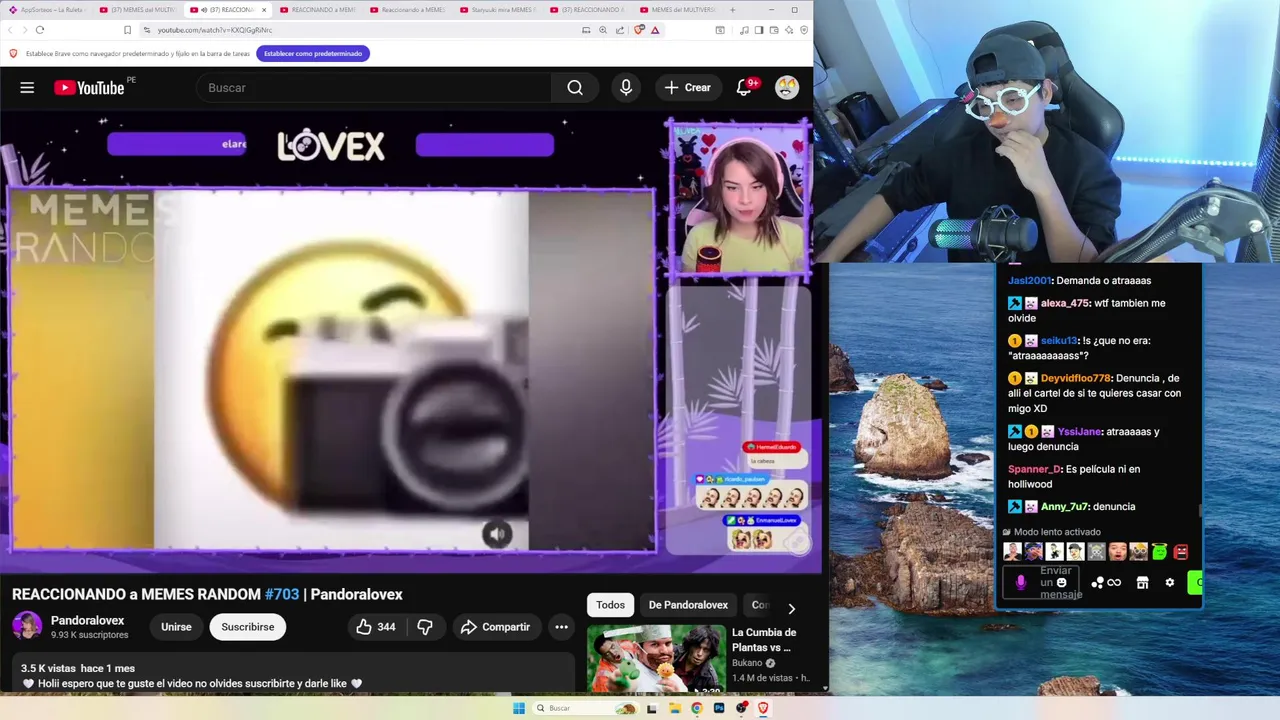Select the De Pandoralovex filter chip
The image size is (1280, 720).
click(688, 605)
